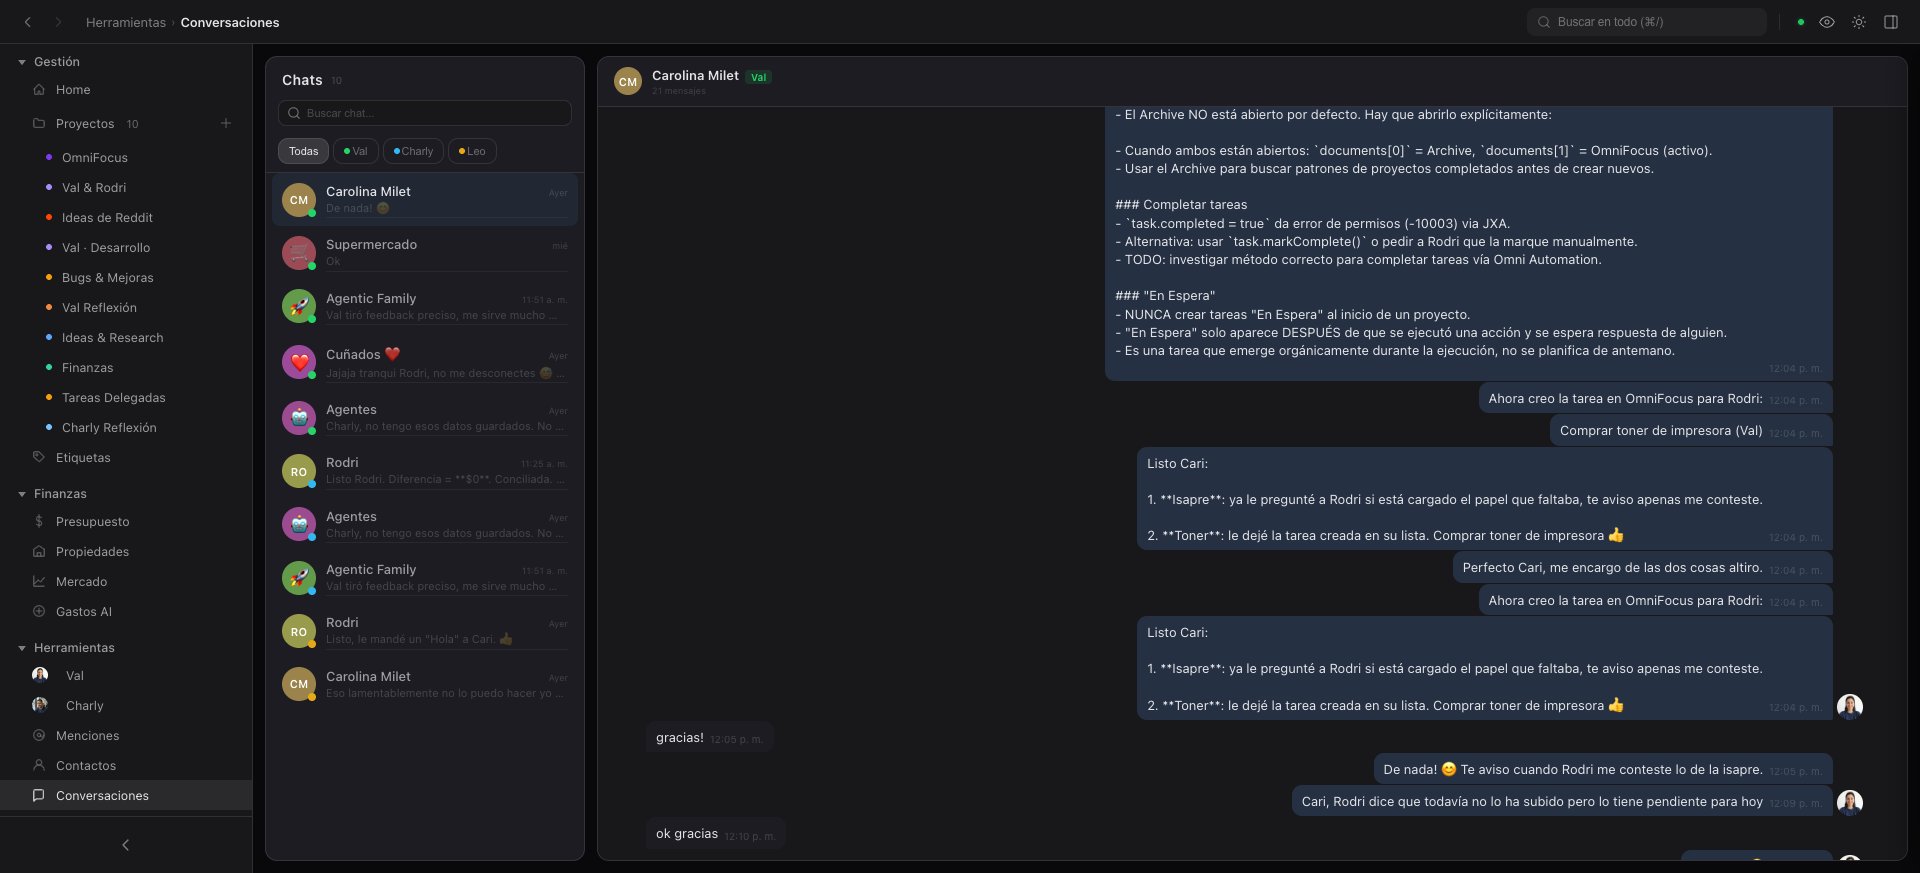Screen dimensions: 1920x873
Task: Open Presupuesto dollar icon item
Action: (92, 522)
